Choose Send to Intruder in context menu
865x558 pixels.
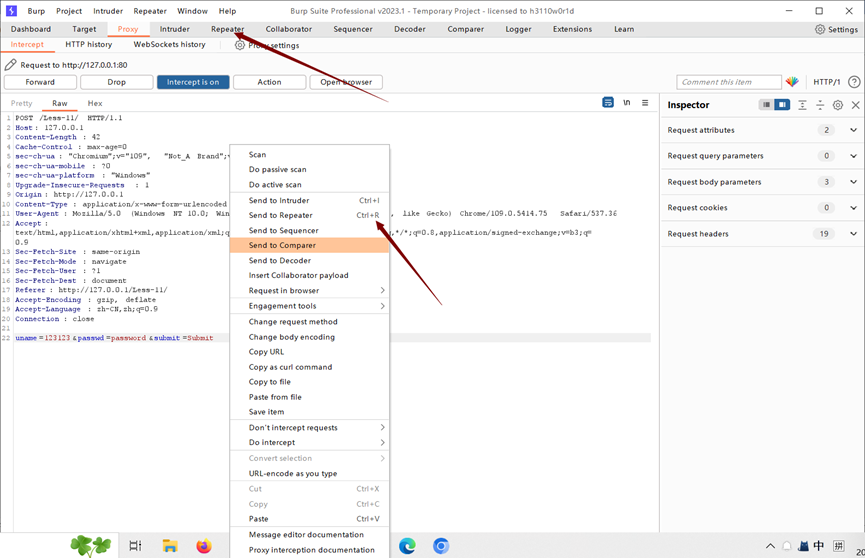click(x=309, y=200)
